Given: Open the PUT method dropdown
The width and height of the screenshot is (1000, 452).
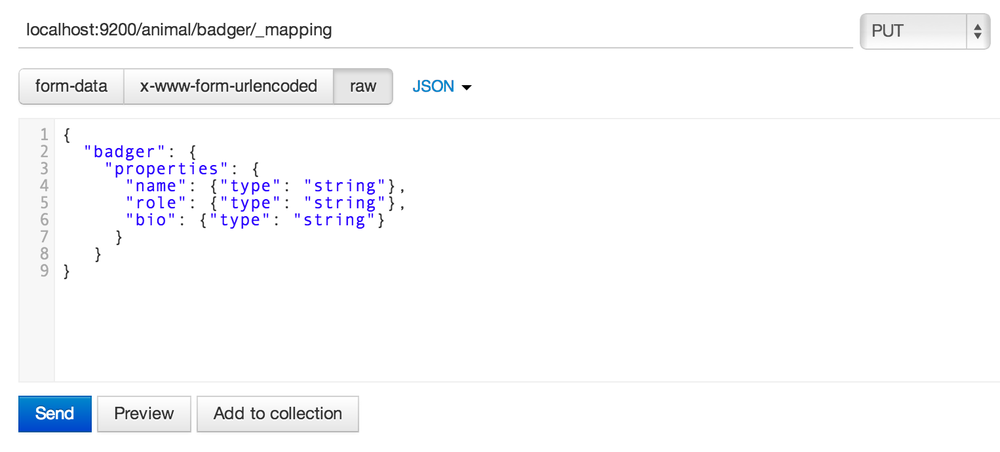Looking at the screenshot, I should point(924,31).
